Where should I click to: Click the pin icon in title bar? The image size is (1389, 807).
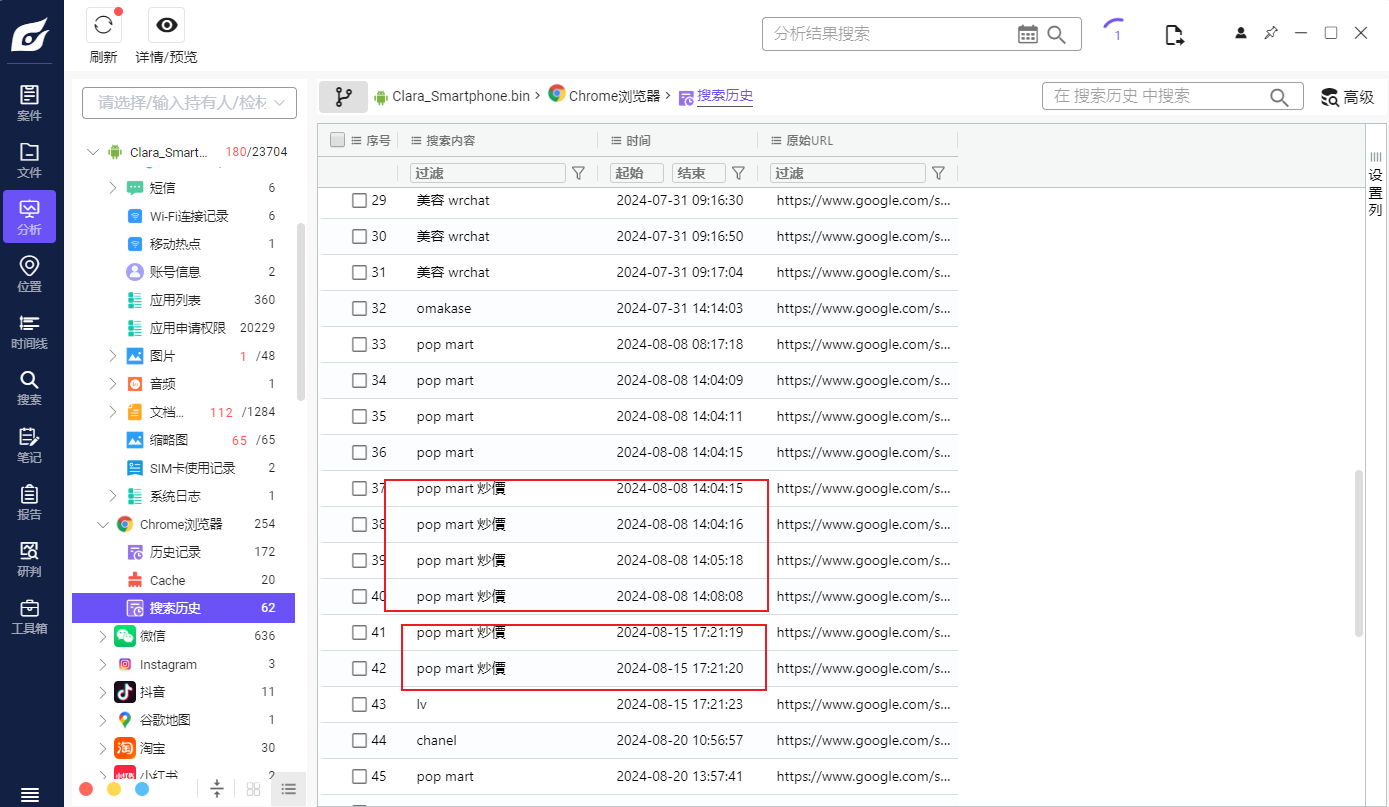tap(1271, 33)
